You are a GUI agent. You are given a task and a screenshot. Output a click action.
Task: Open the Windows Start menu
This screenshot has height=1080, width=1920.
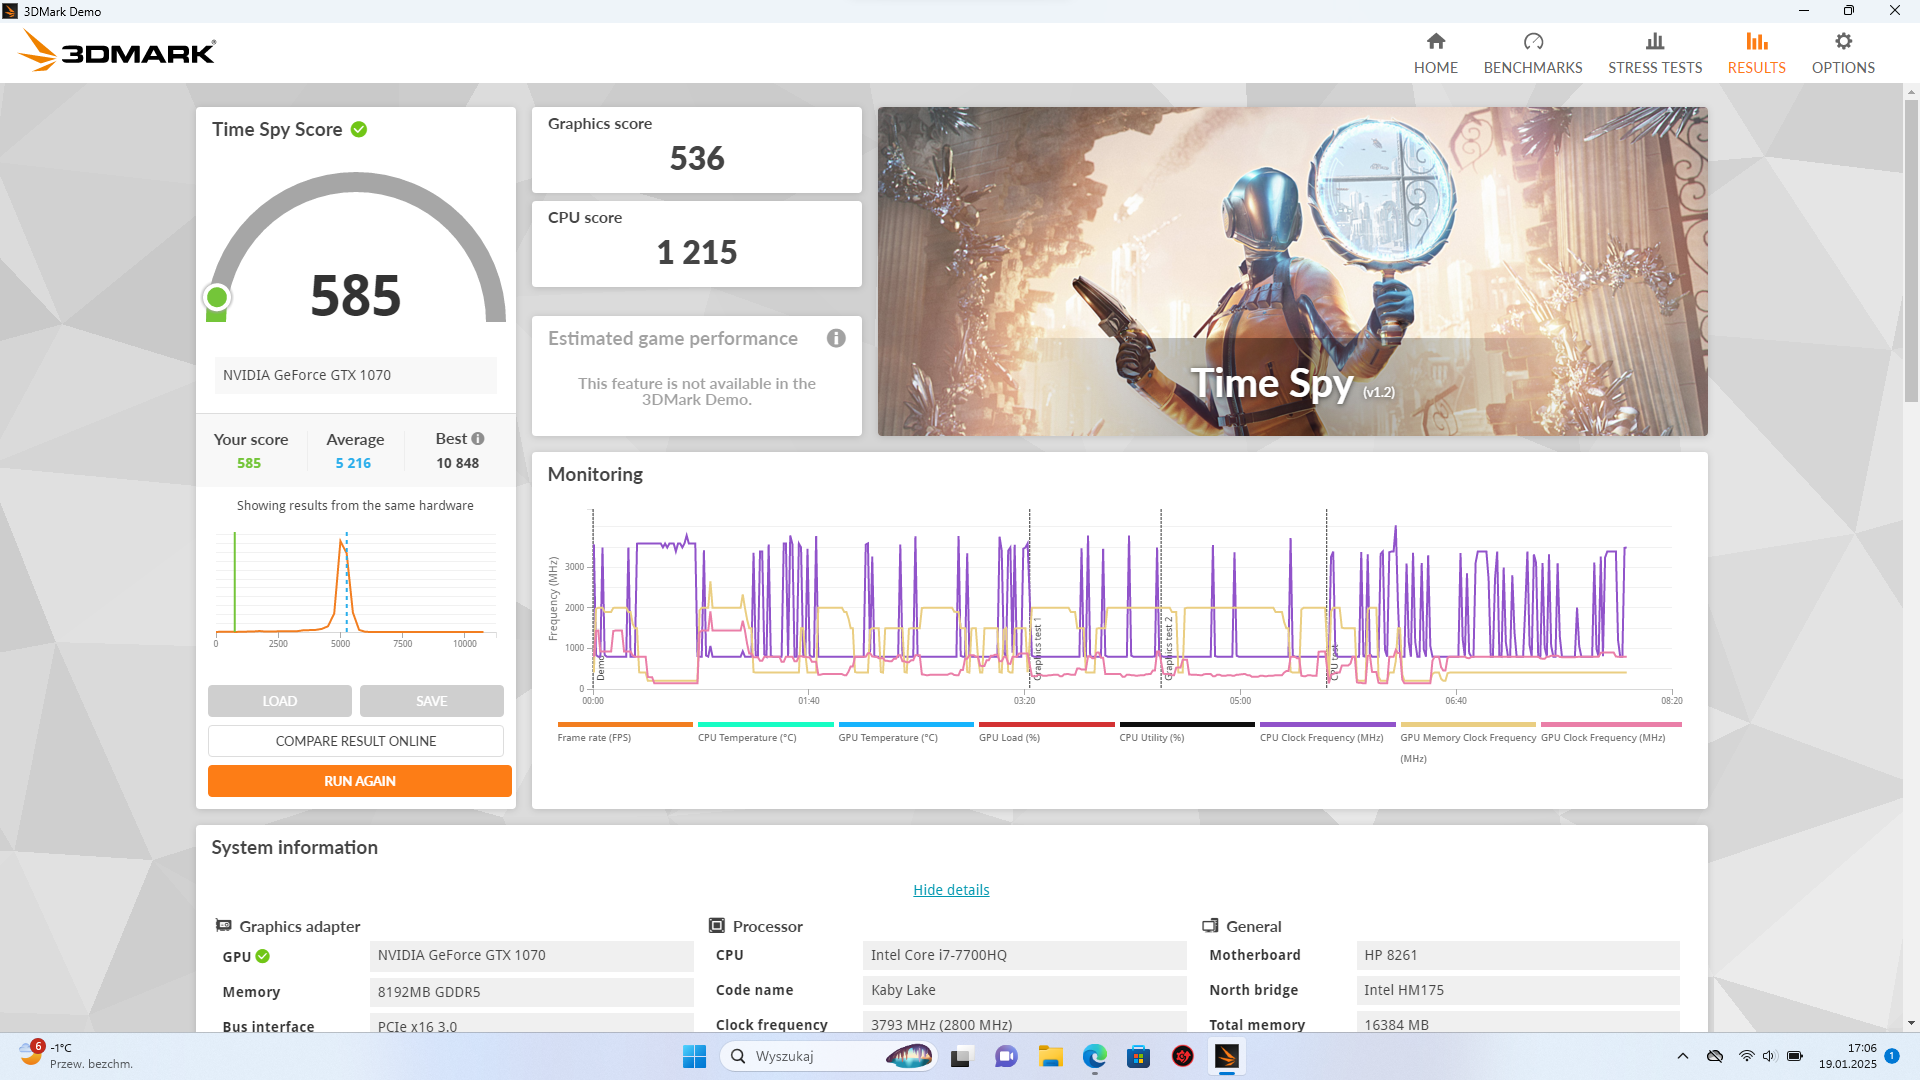click(694, 1056)
